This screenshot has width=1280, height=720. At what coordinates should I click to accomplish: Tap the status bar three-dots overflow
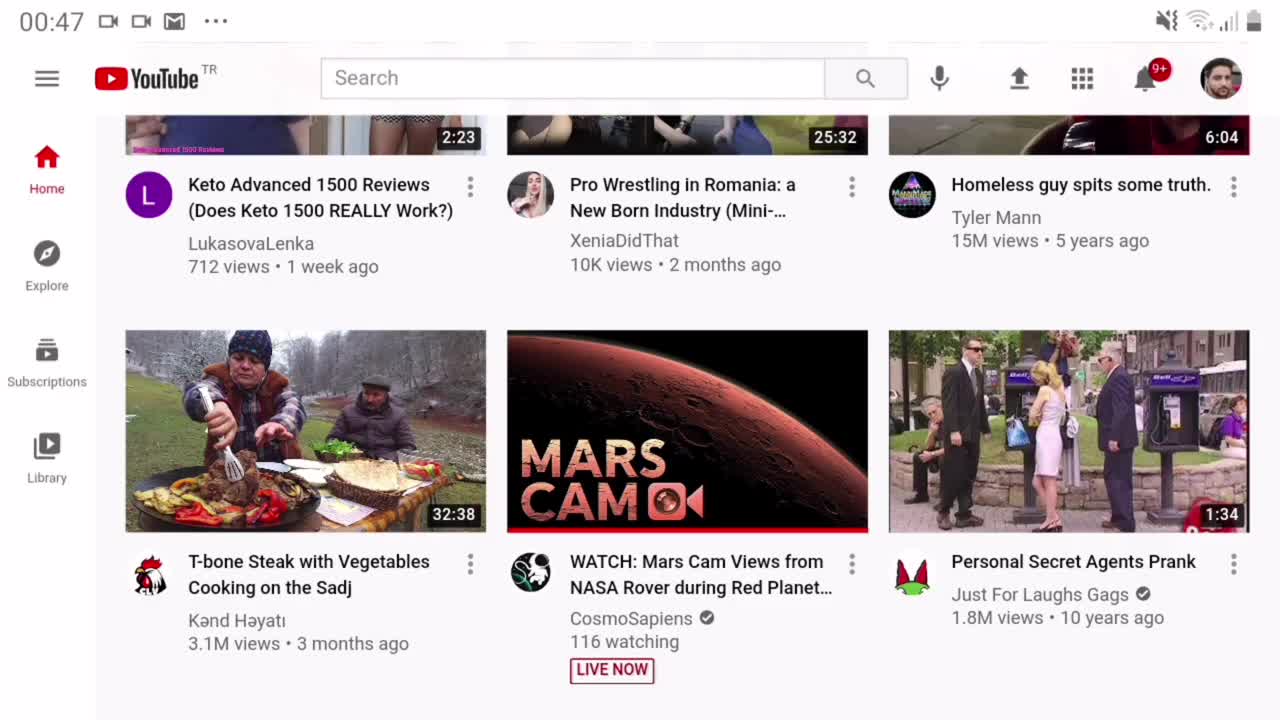pyautogui.click(x=215, y=21)
